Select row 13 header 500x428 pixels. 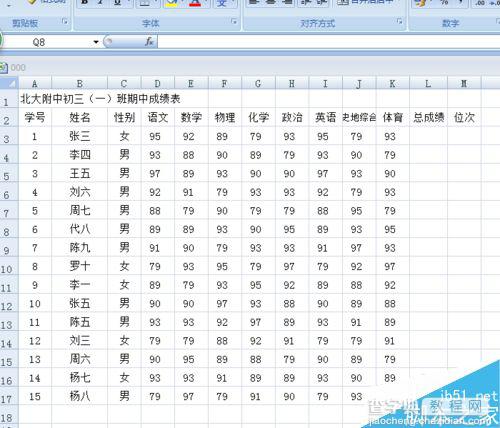pos(9,322)
